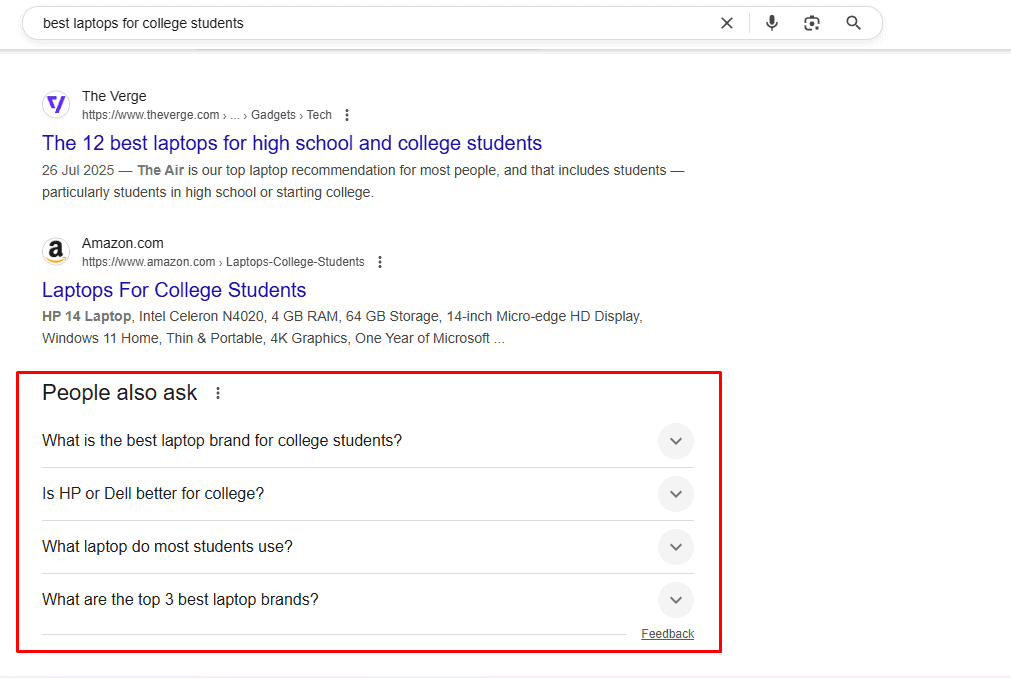Expand "What is the best laptop brand" question
Viewport: 1011px width, 678px height.
(x=675, y=441)
